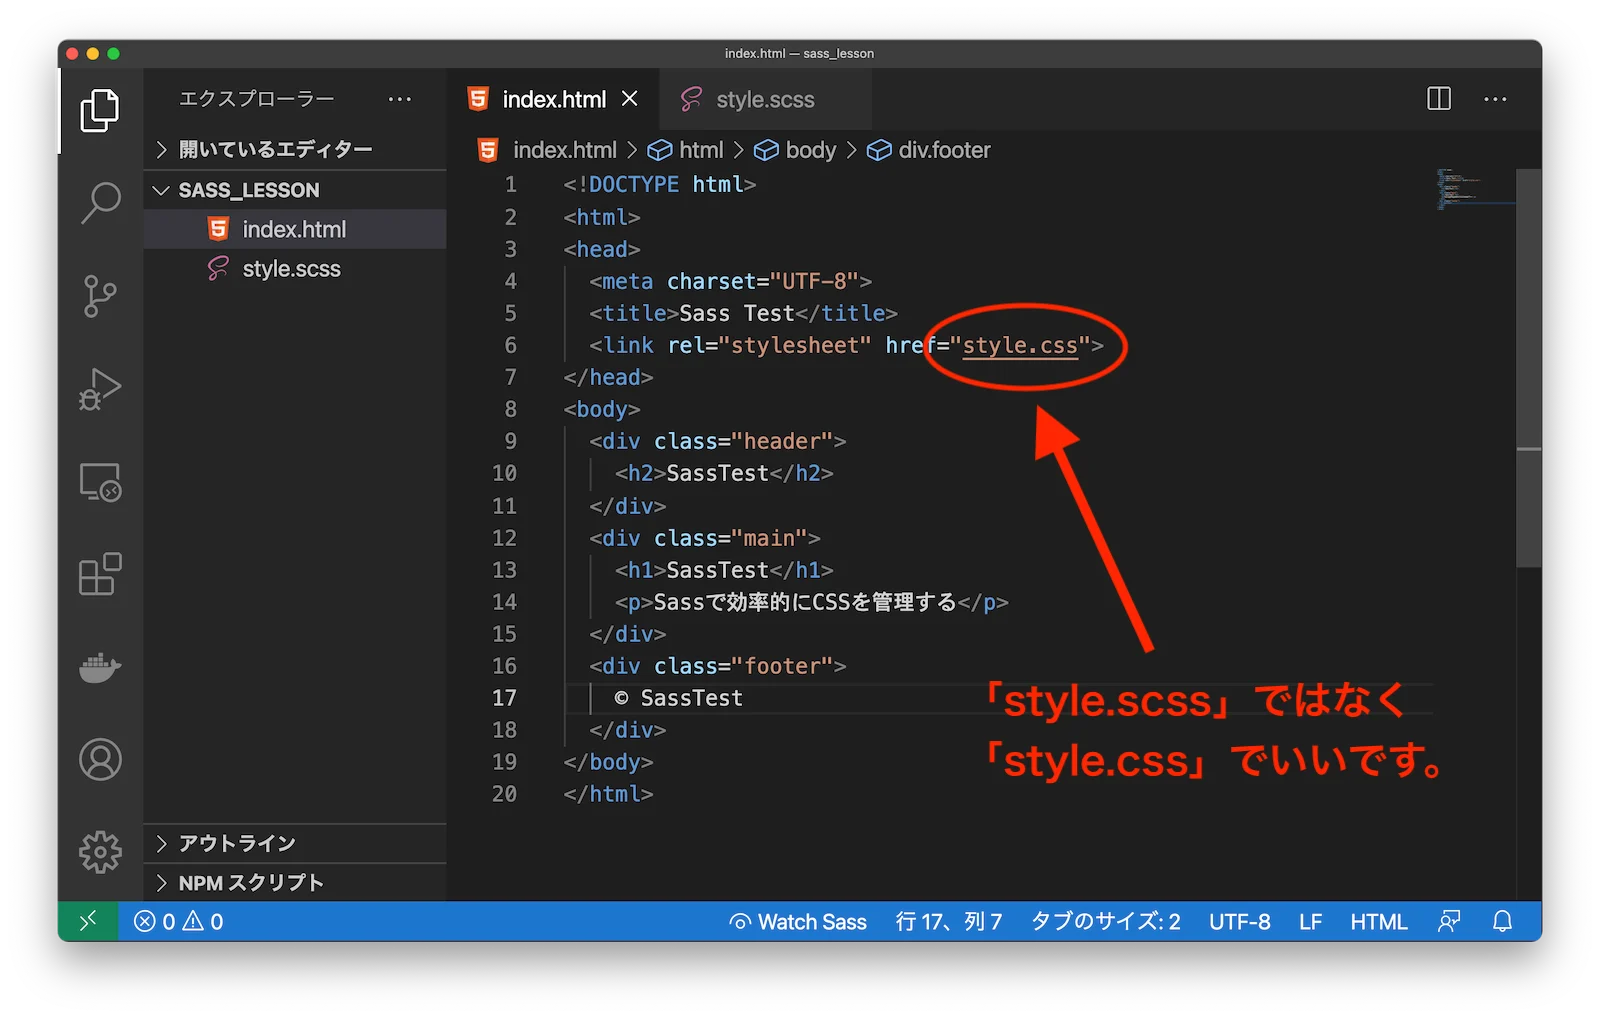
Task: Change the HTML language mode in status bar
Action: (x=1378, y=921)
